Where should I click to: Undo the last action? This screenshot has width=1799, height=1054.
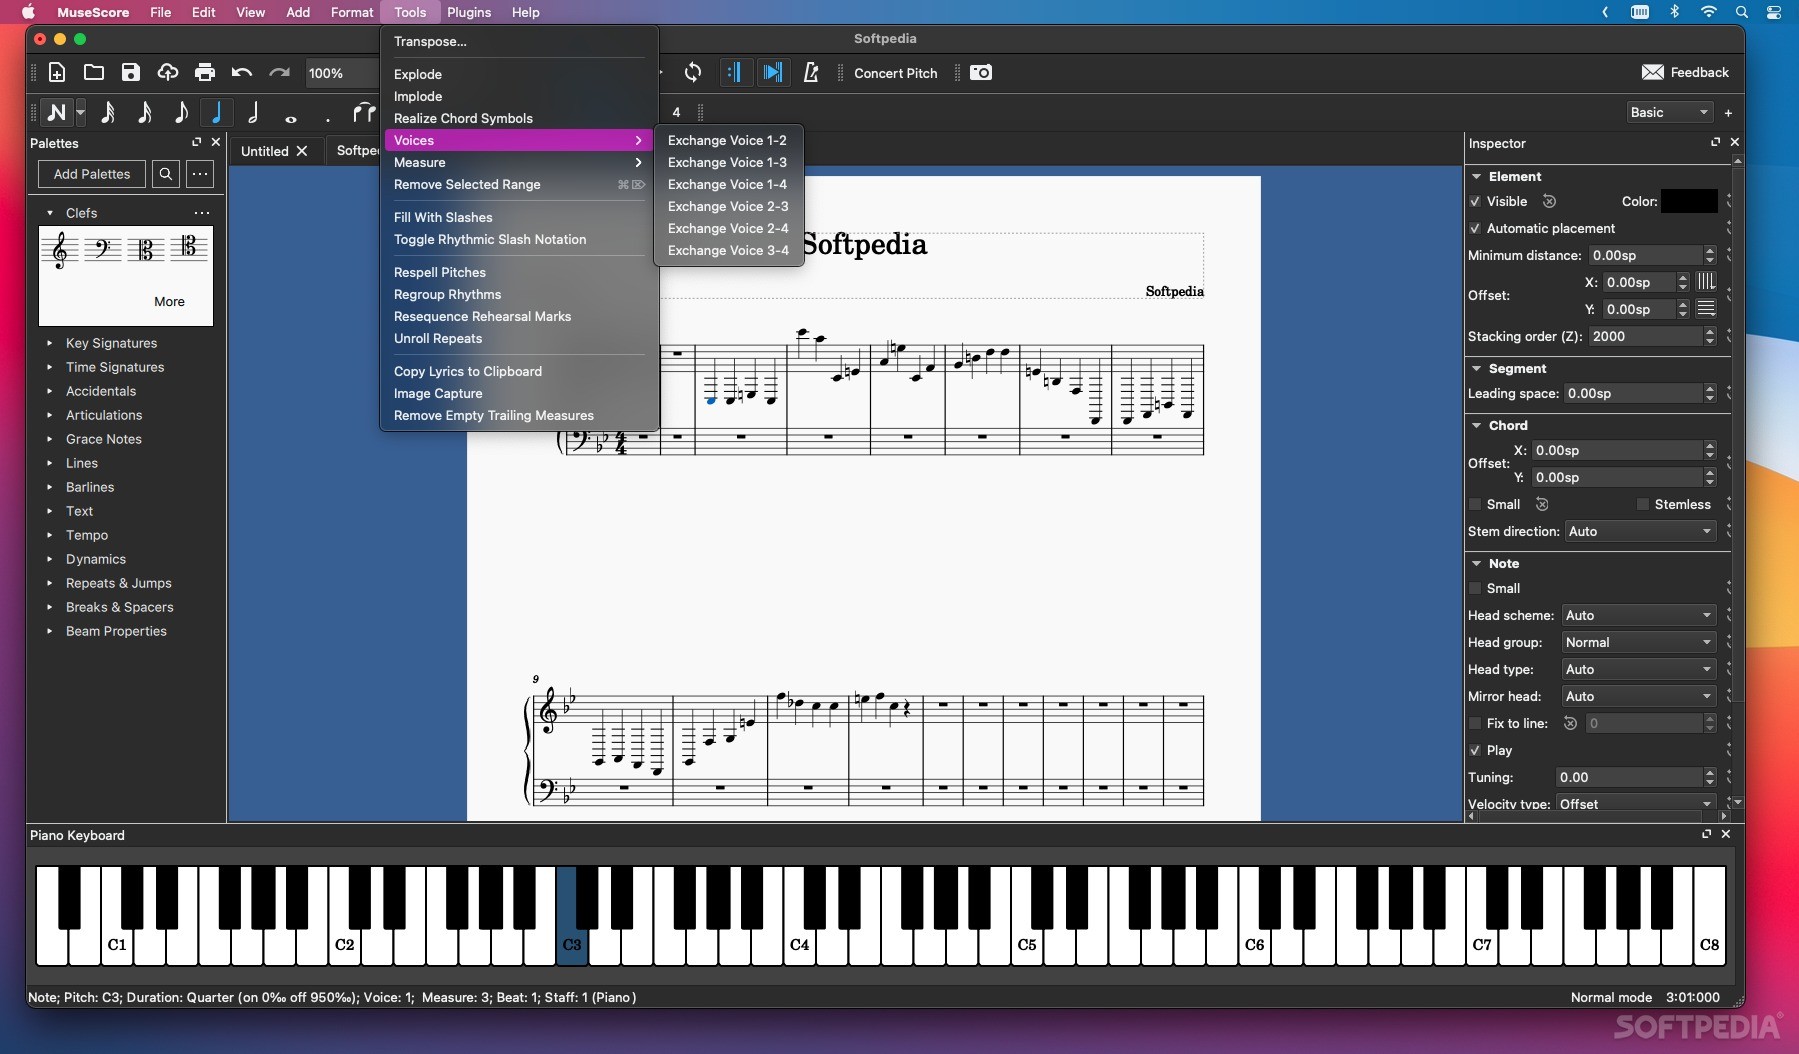pyautogui.click(x=242, y=72)
